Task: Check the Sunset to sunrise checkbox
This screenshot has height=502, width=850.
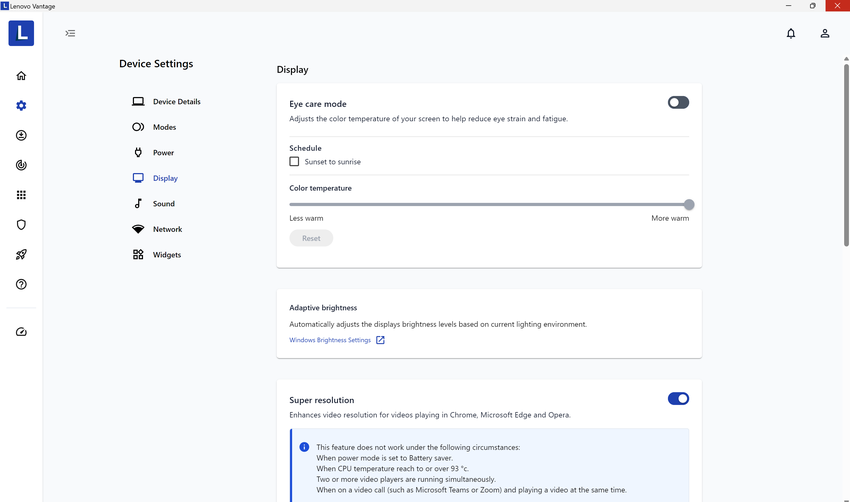Action: (x=294, y=161)
